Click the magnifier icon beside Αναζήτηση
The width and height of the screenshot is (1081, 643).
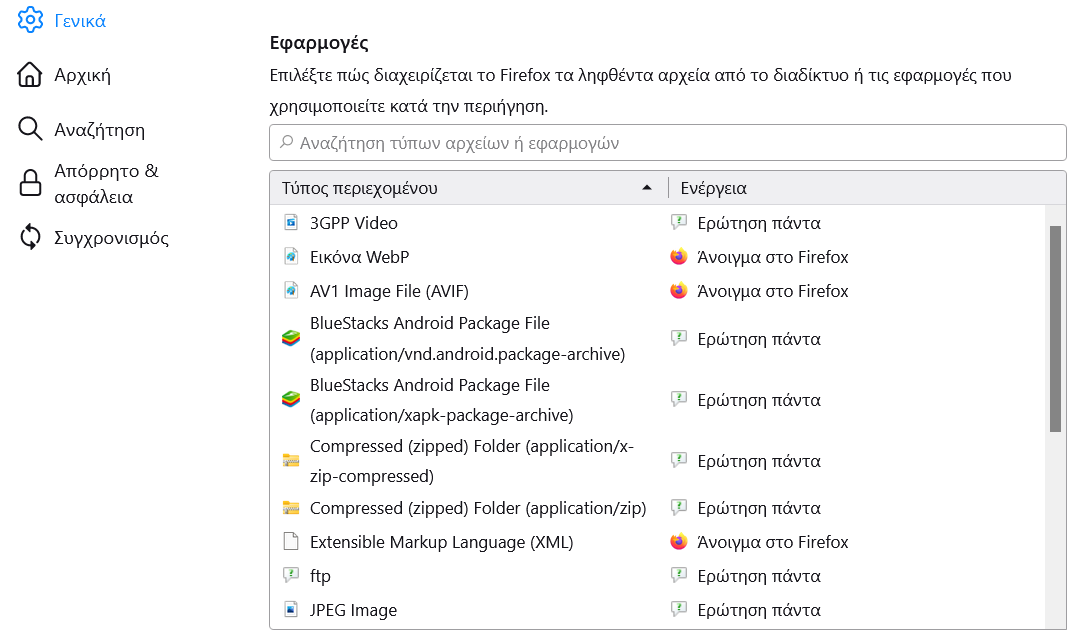click(x=30, y=128)
